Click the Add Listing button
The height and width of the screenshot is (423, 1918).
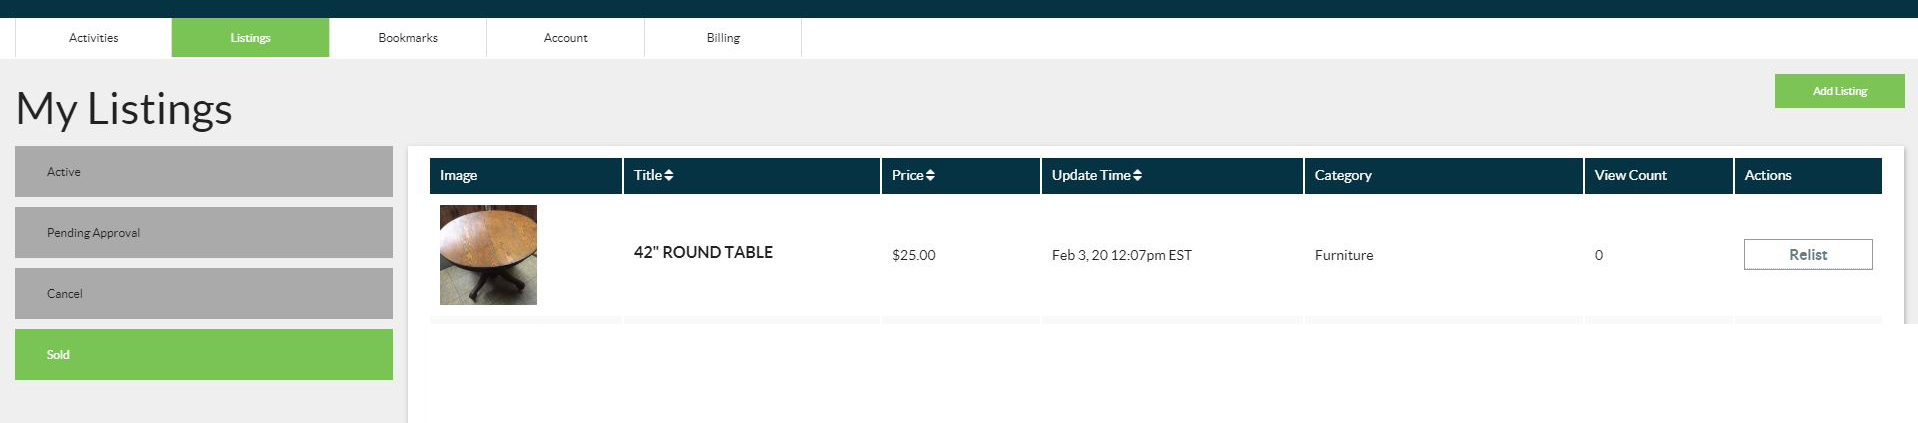coord(1839,91)
